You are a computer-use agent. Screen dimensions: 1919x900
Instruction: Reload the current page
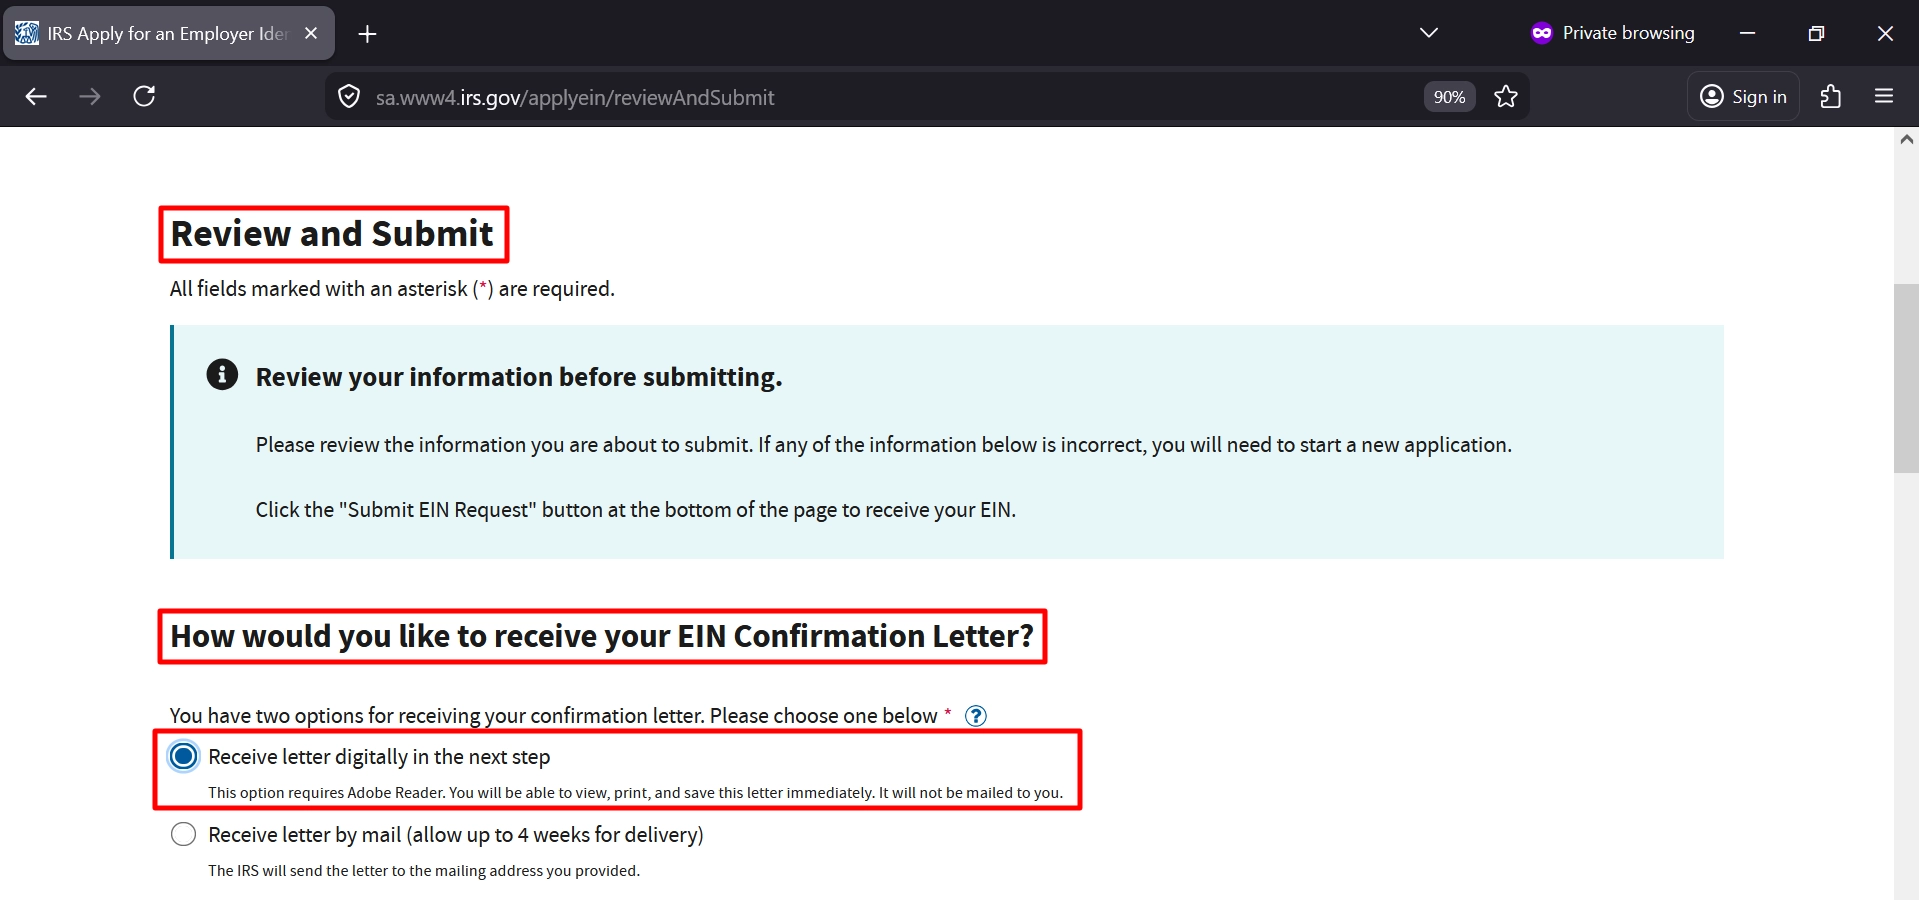(x=144, y=96)
